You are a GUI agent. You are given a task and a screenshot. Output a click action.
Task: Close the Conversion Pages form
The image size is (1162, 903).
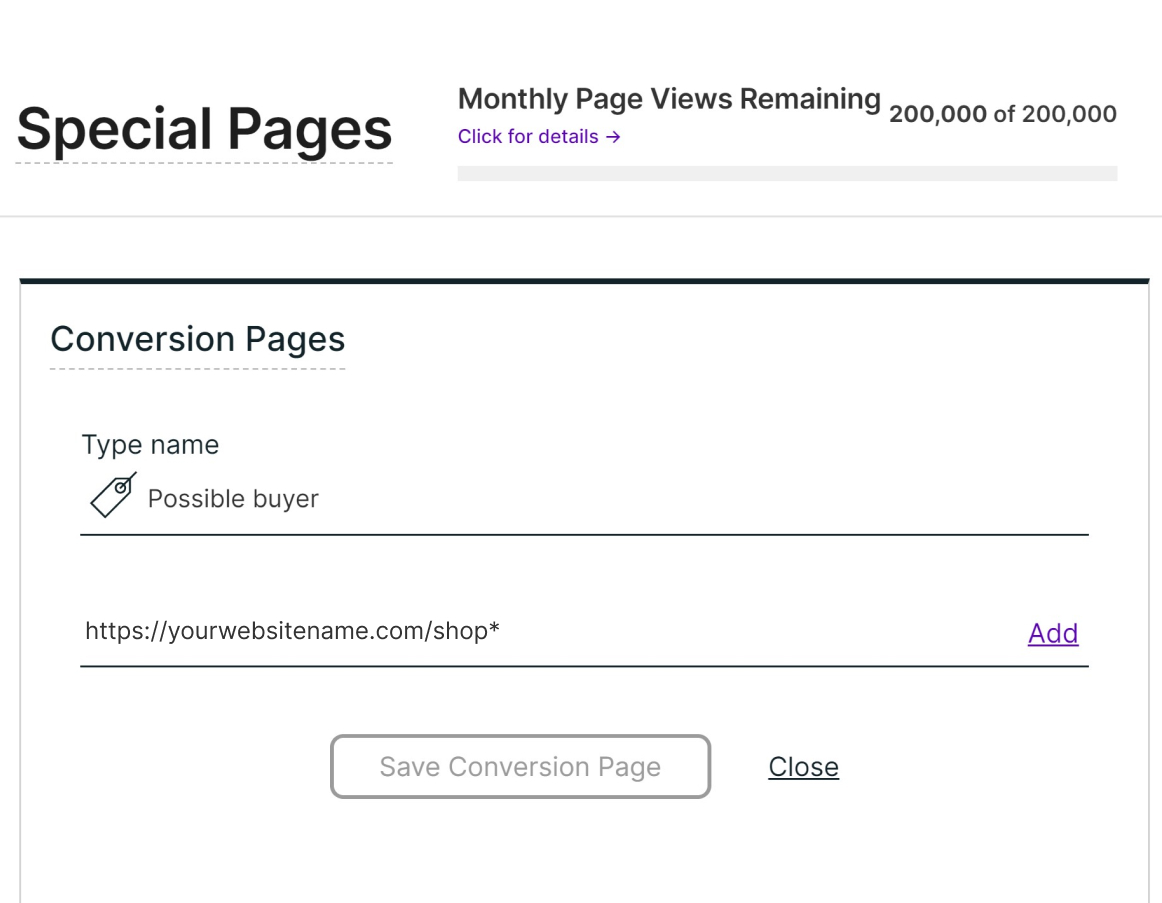click(803, 767)
